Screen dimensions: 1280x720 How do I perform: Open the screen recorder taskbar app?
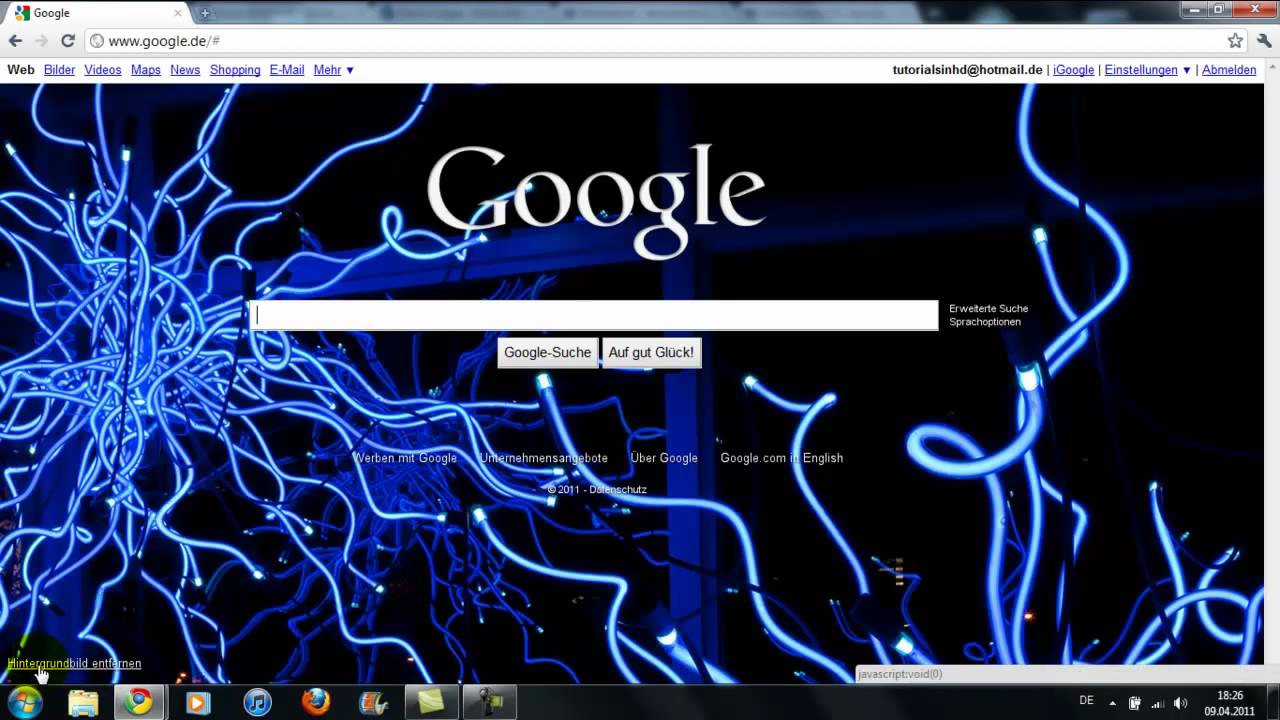click(x=489, y=702)
